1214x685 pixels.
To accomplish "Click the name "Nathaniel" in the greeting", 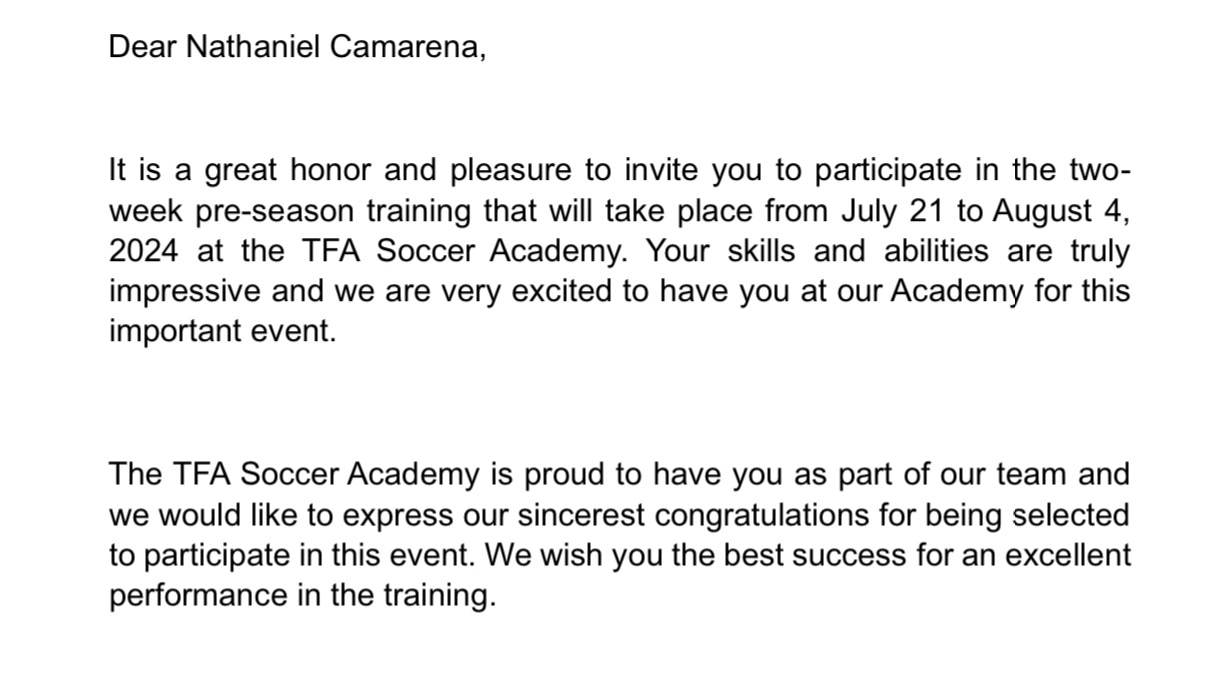I will pyautogui.click(x=244, y=48).
